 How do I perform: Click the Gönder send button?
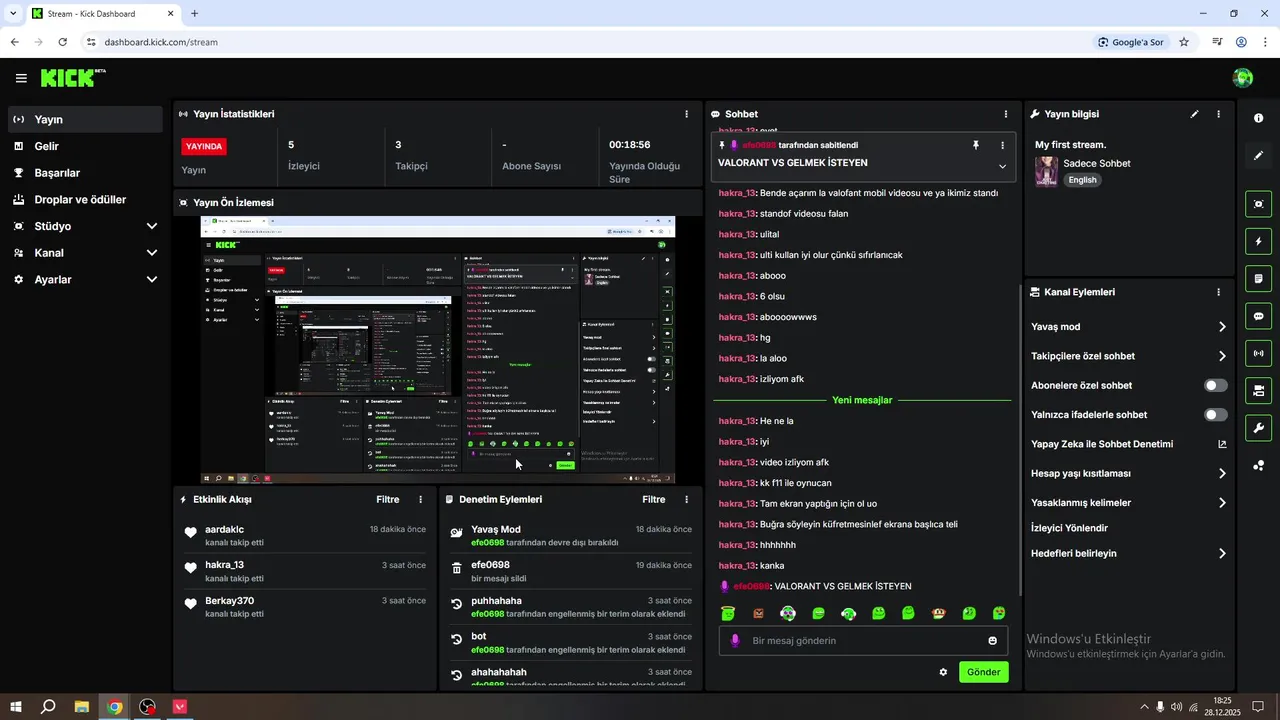[x=983, y=672]
